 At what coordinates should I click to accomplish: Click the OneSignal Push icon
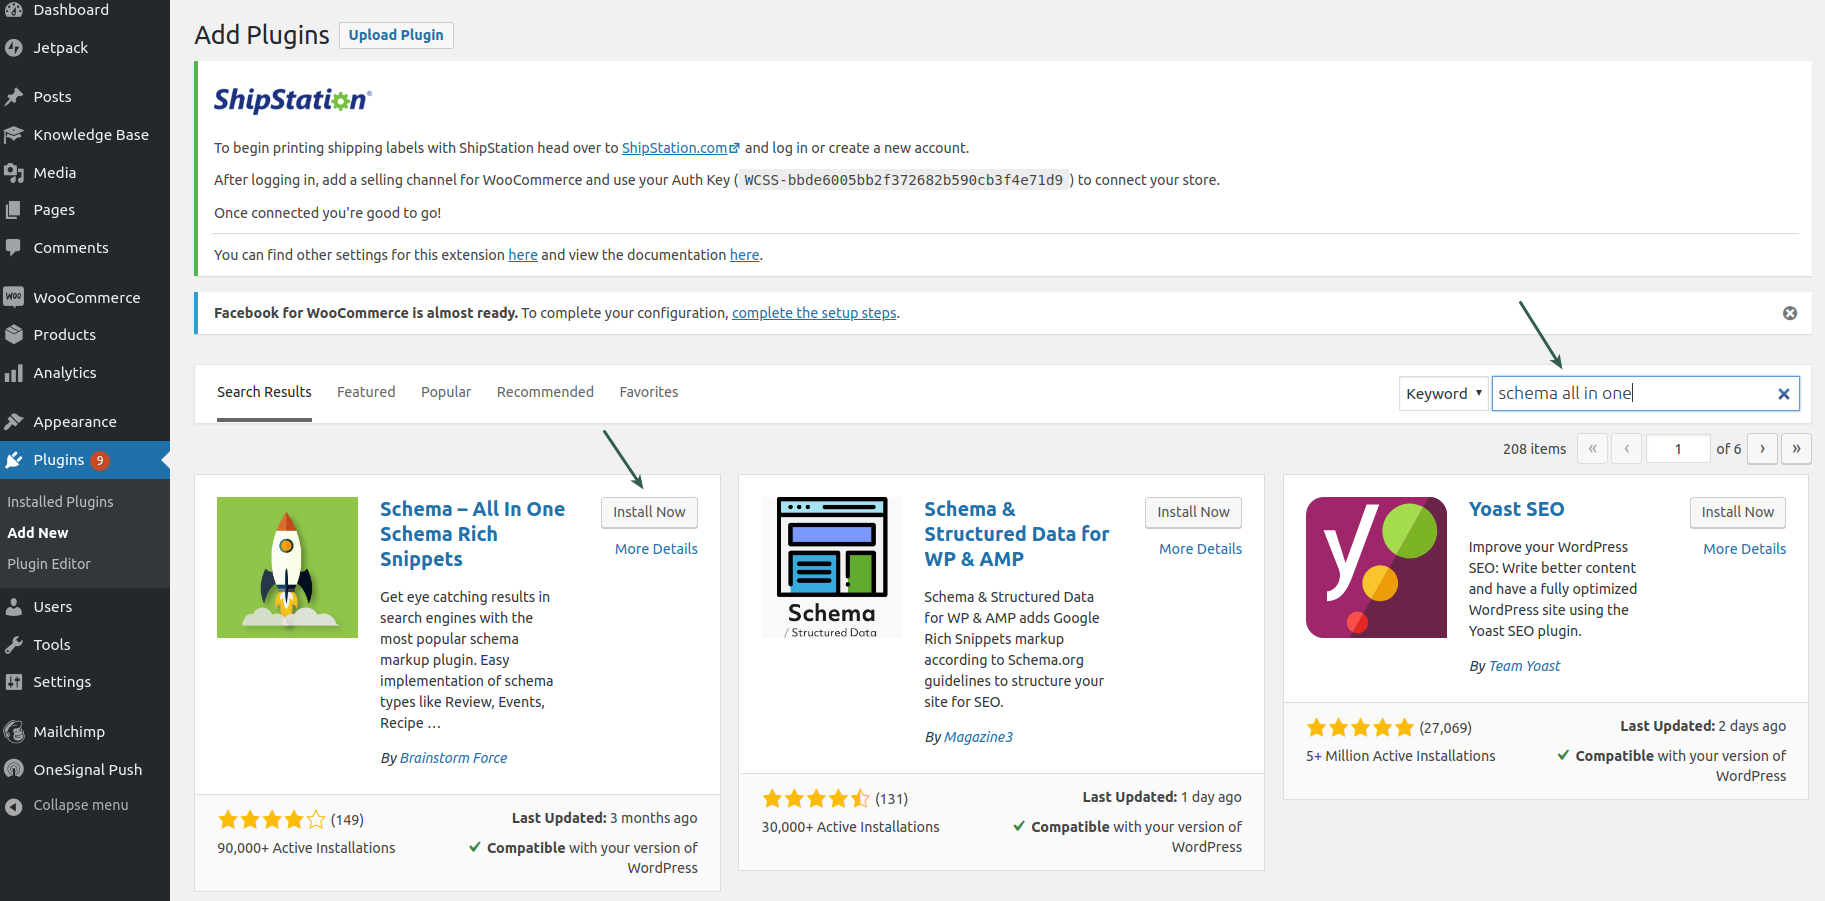click(14, 769)
